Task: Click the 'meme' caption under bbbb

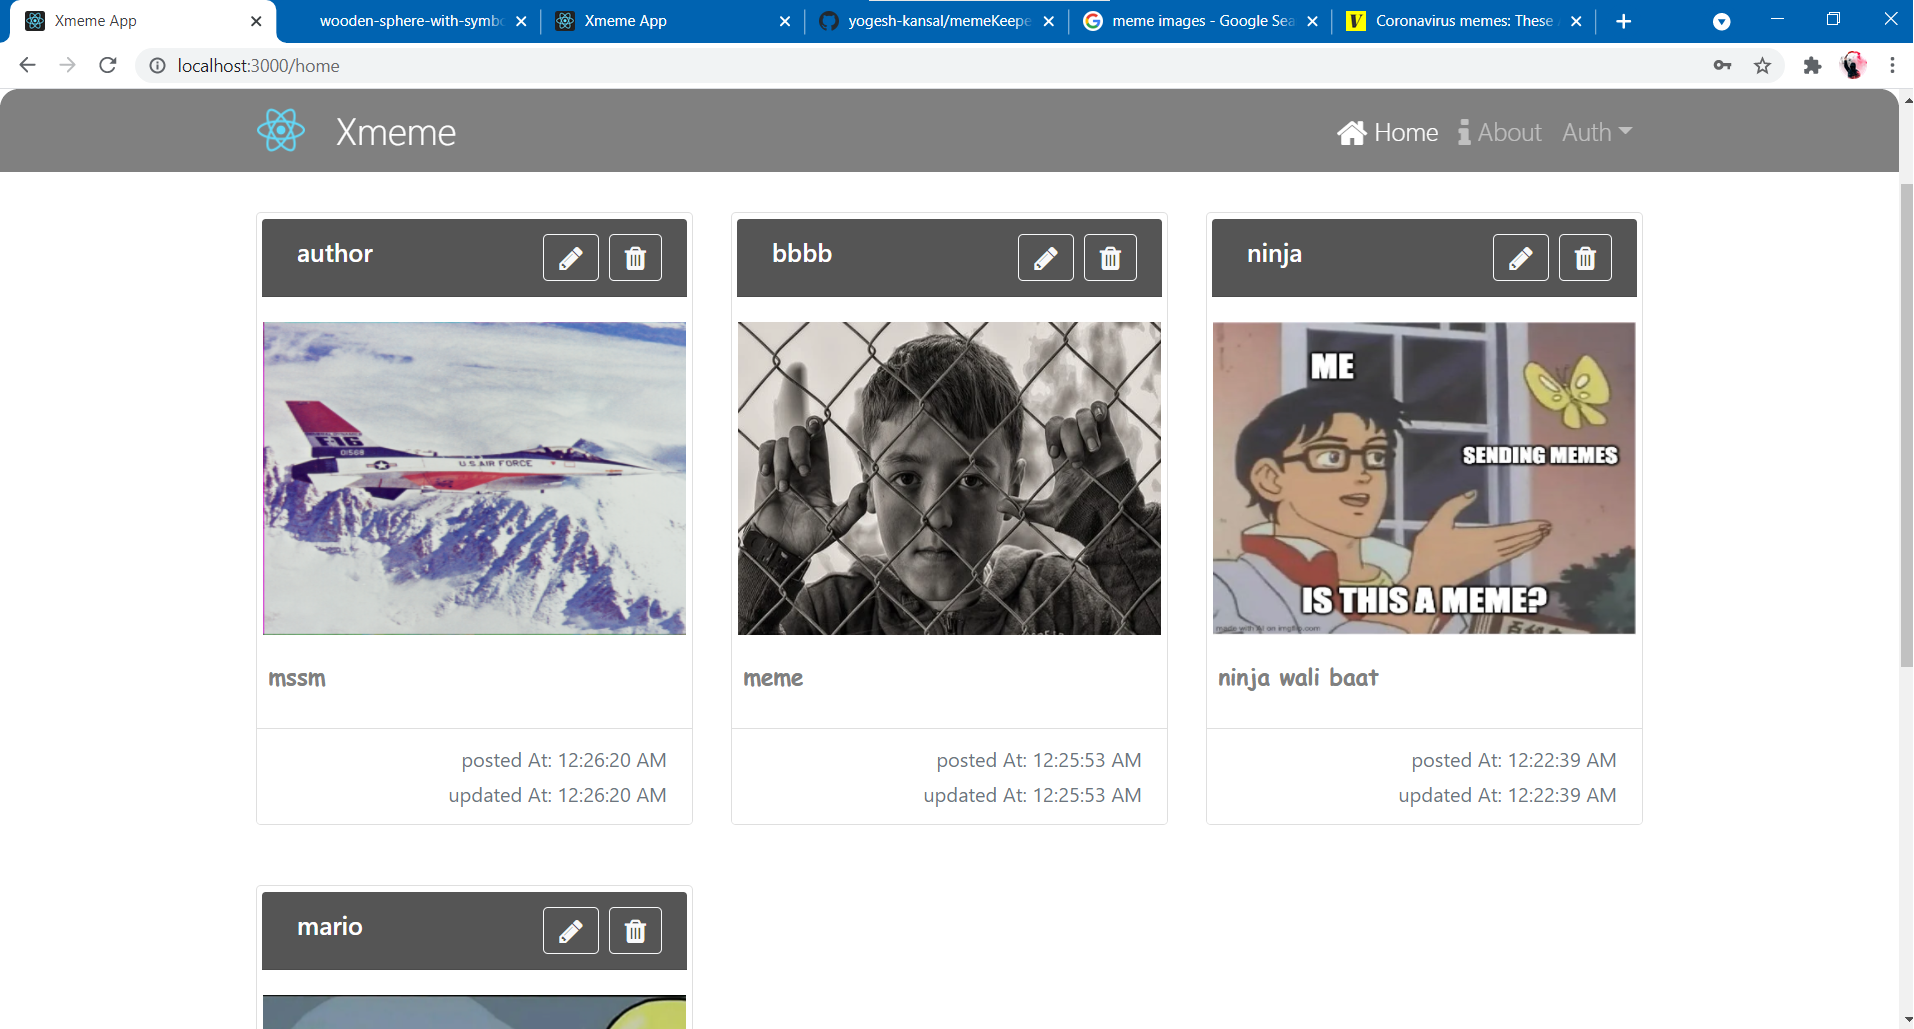Action: click(x=773, y=678)
